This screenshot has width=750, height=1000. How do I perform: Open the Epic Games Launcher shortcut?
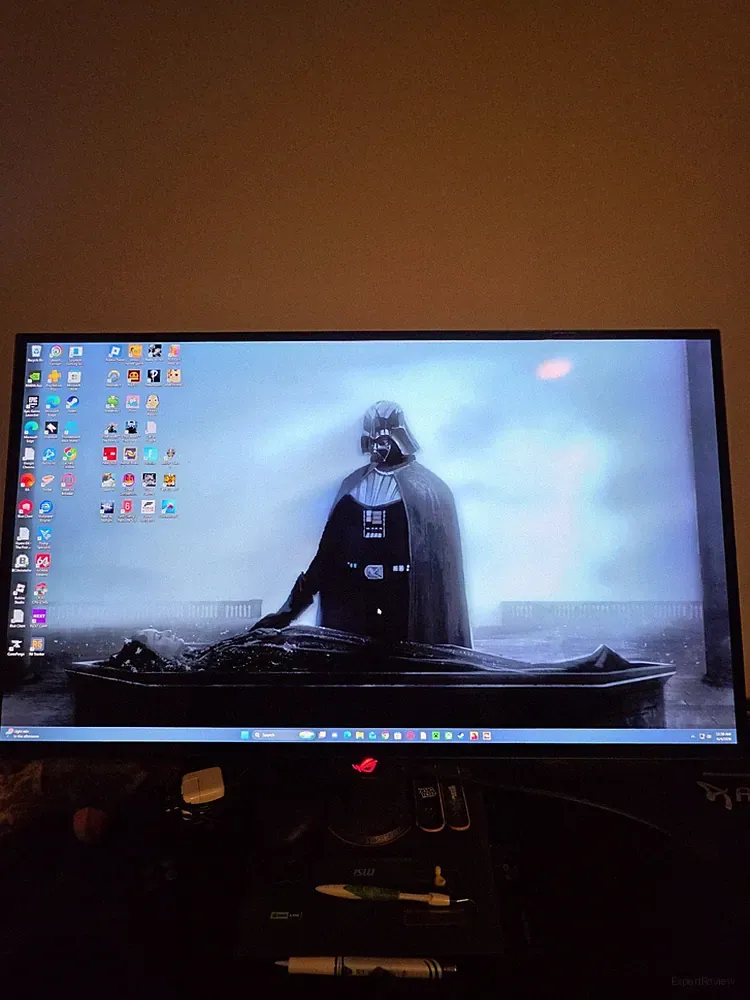pyautogui.click(x=33, y=401)
